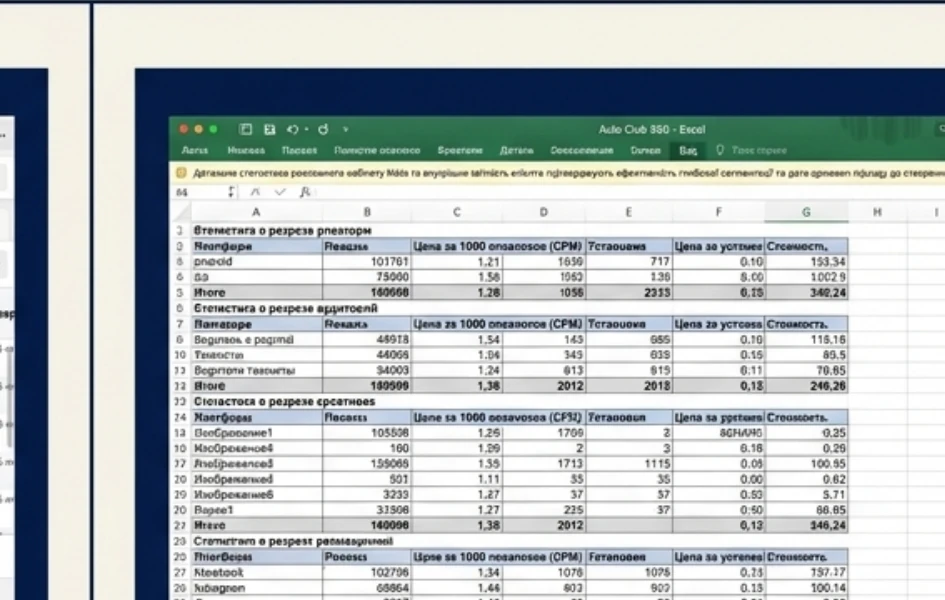The image size is (945, 600).
Task: Undo the last action using the toolbar arrow
Action: tap(293, 130)
